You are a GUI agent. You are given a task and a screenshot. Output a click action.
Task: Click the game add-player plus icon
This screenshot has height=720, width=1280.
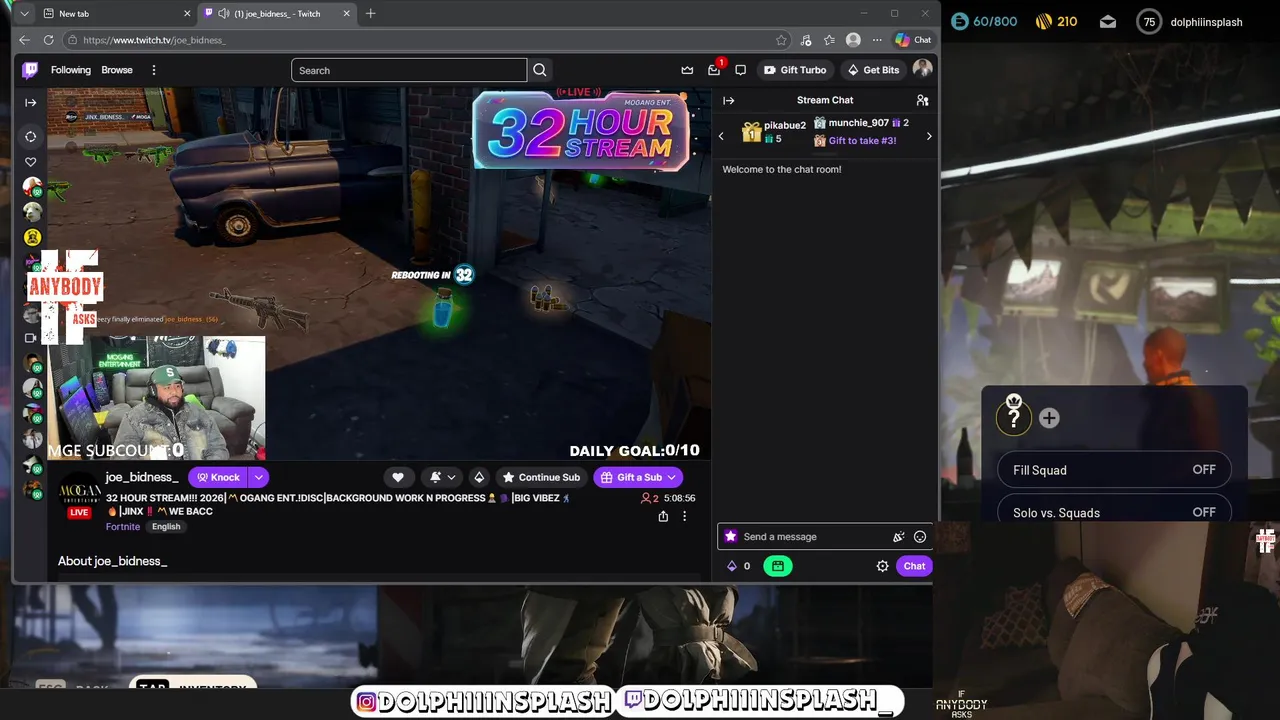(1049, 418)
